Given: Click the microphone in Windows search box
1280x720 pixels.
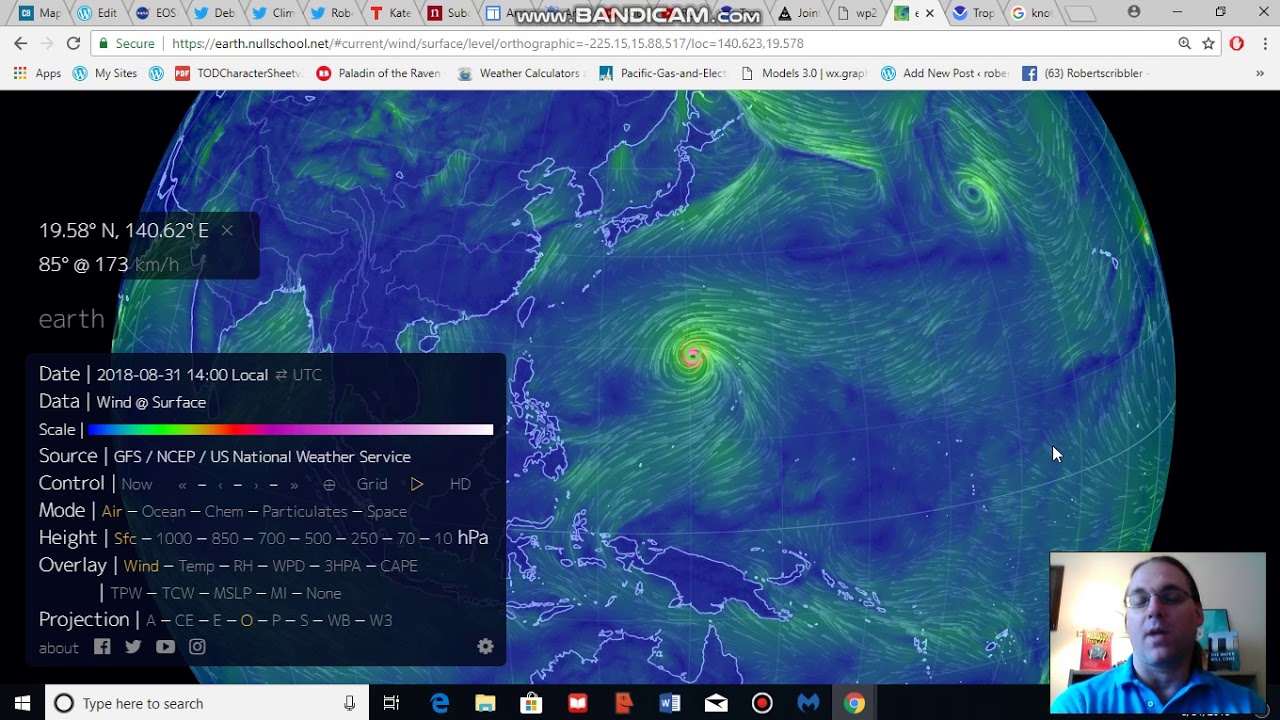Looking at the screenshot, I should tap(349, 703).
